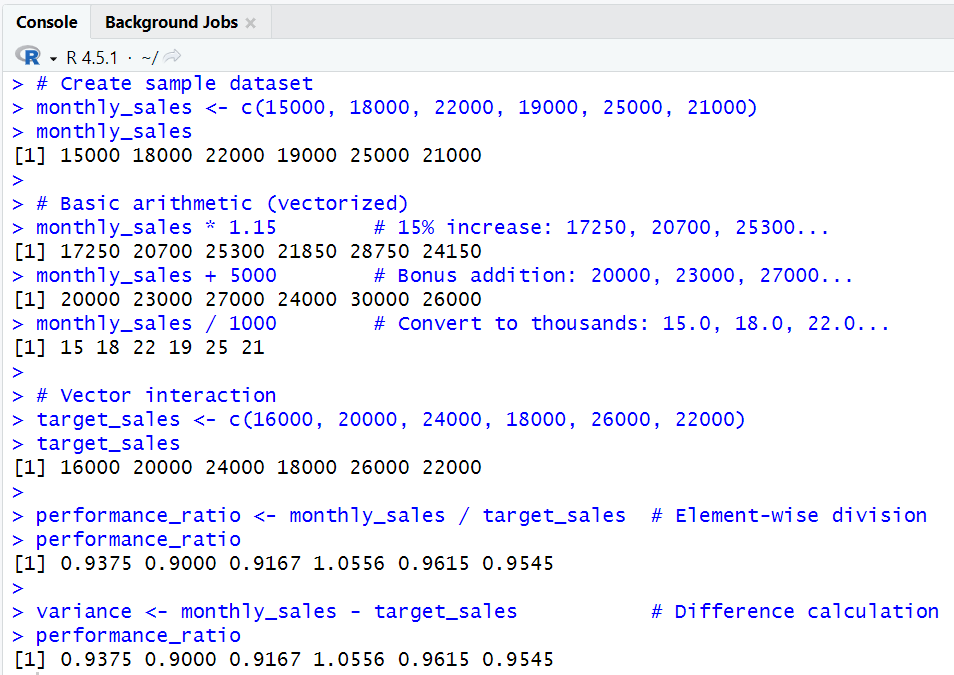The height and width of the screenshot is (675, 954).
Task: Select the Console tab
Action: 46,21
